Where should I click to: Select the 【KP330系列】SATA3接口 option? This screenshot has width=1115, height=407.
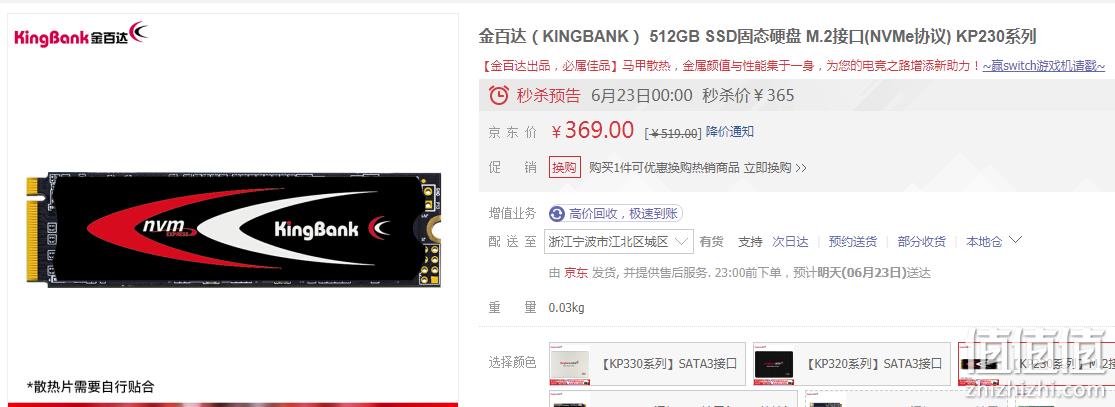click(x=647, y=364)
